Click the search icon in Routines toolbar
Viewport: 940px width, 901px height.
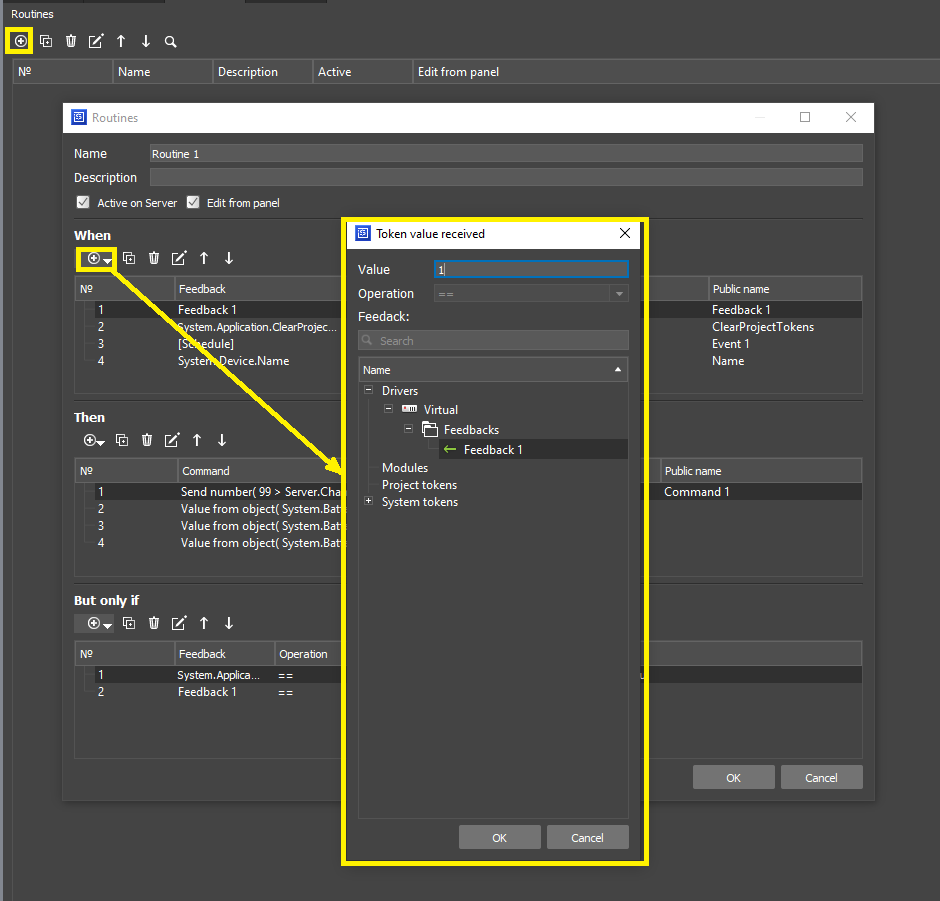coord(171,41)
